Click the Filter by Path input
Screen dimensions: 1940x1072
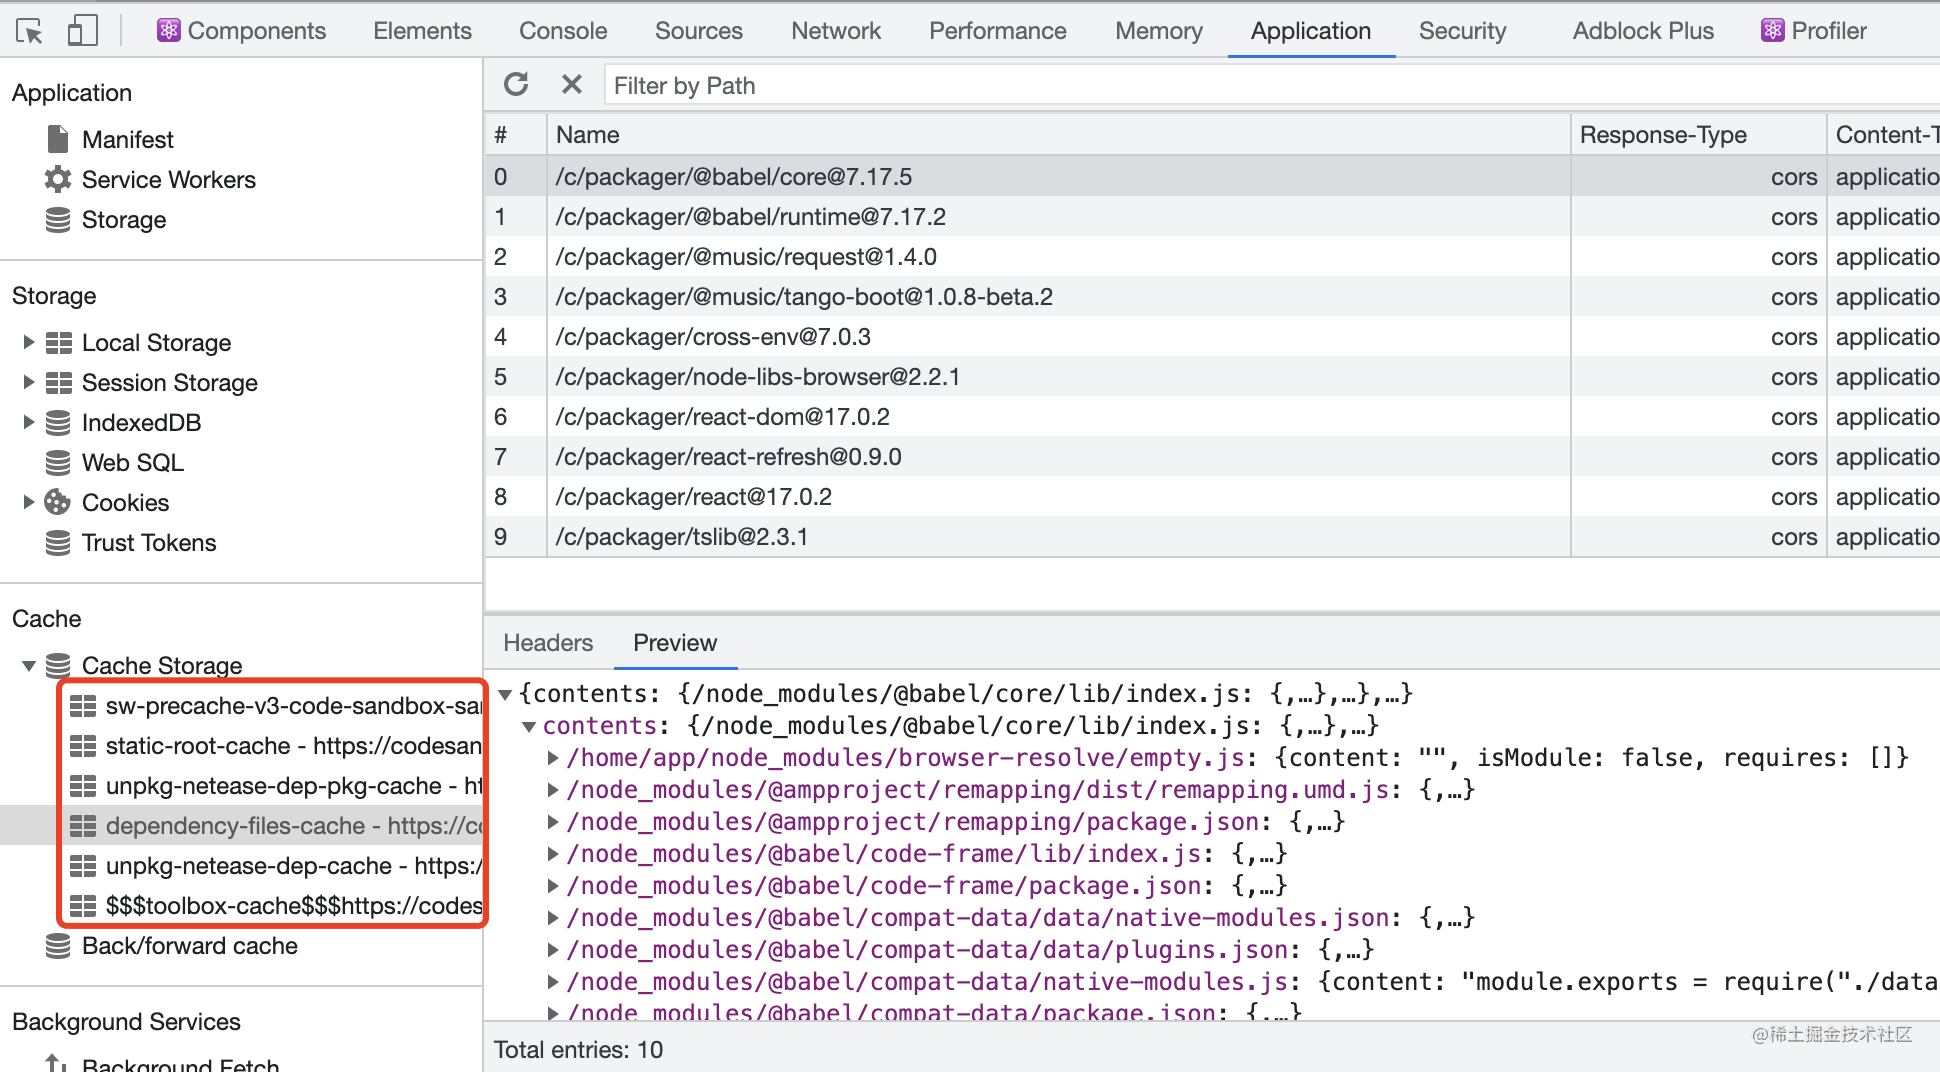click(x=1272, y=85)
